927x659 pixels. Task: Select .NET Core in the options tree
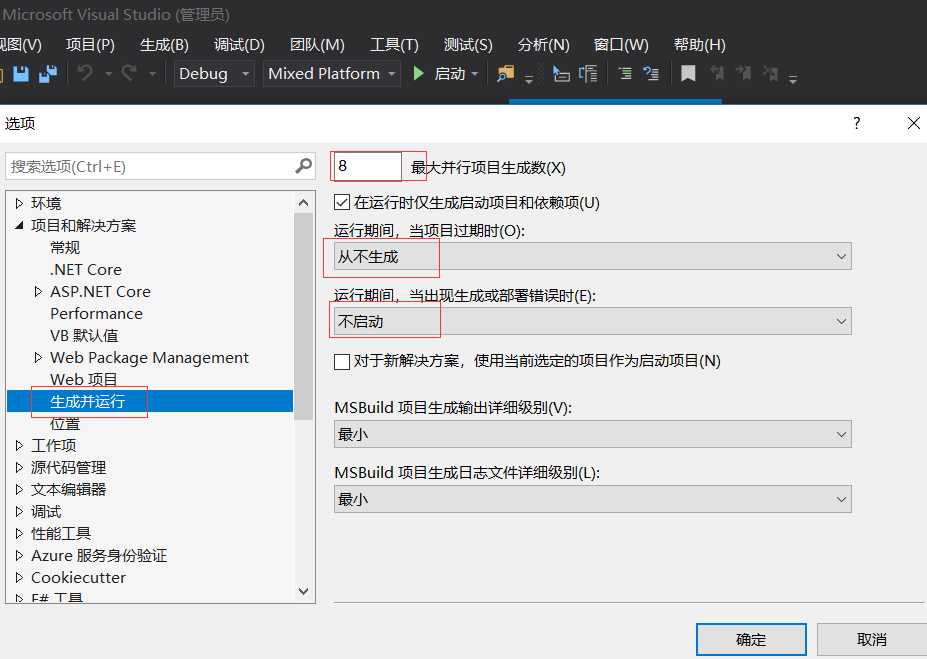point(86,270)
